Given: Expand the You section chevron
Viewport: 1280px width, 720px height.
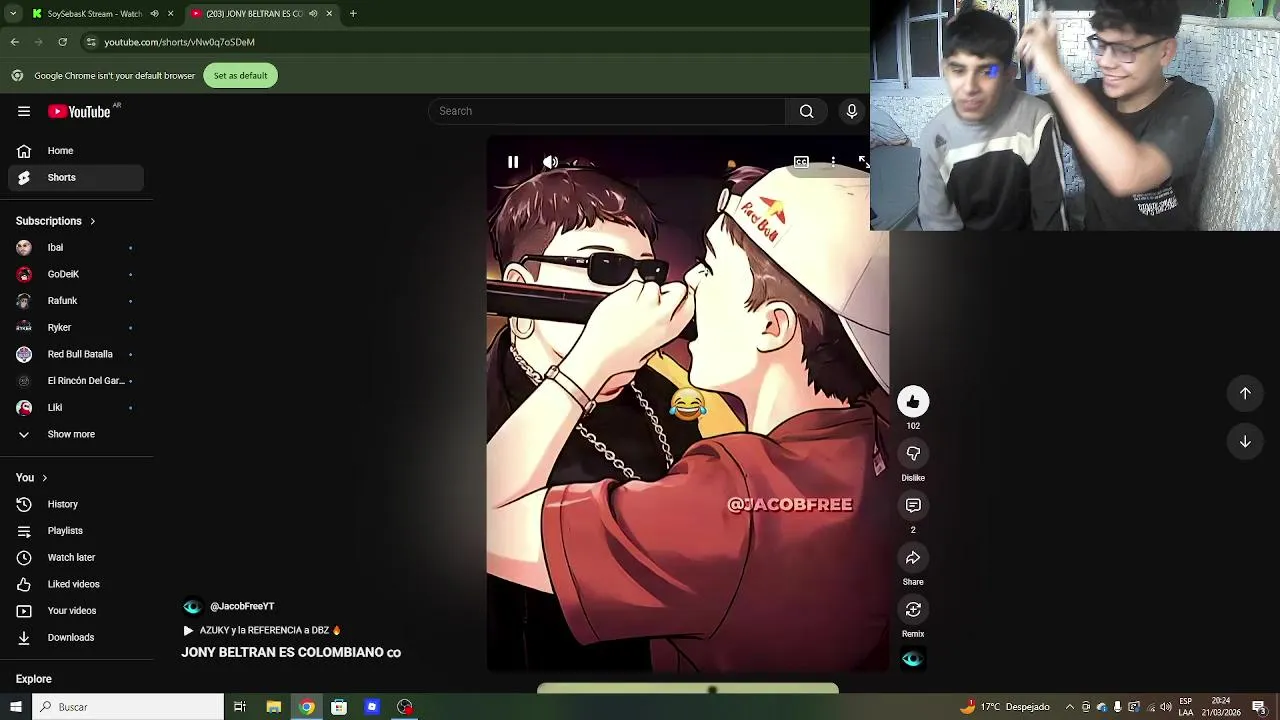Looking at the screenshot, I should click(44, 478).
